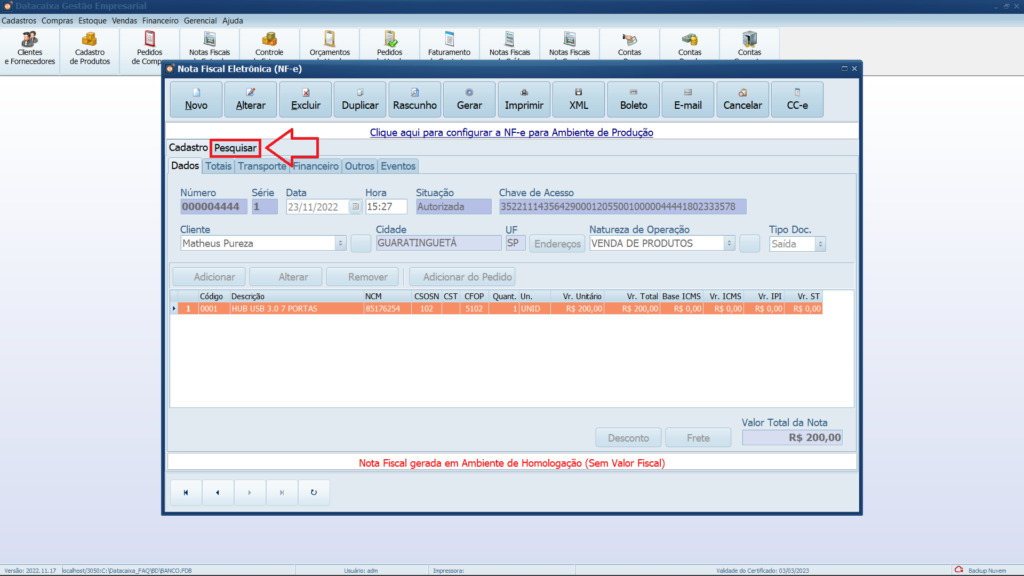
Task: Open the Data calendar picker
Action: coord(355,207)
